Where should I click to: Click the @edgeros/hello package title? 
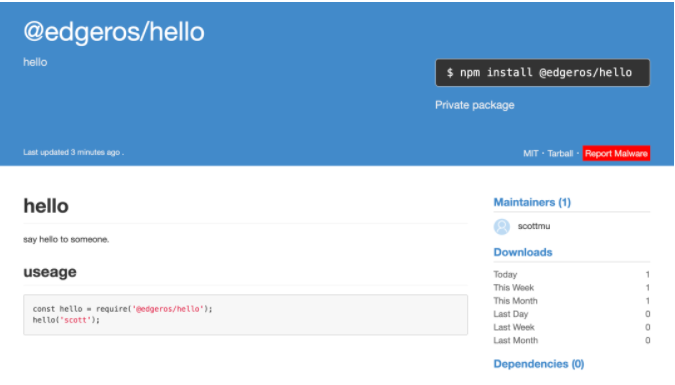click(x=114, y=31)
